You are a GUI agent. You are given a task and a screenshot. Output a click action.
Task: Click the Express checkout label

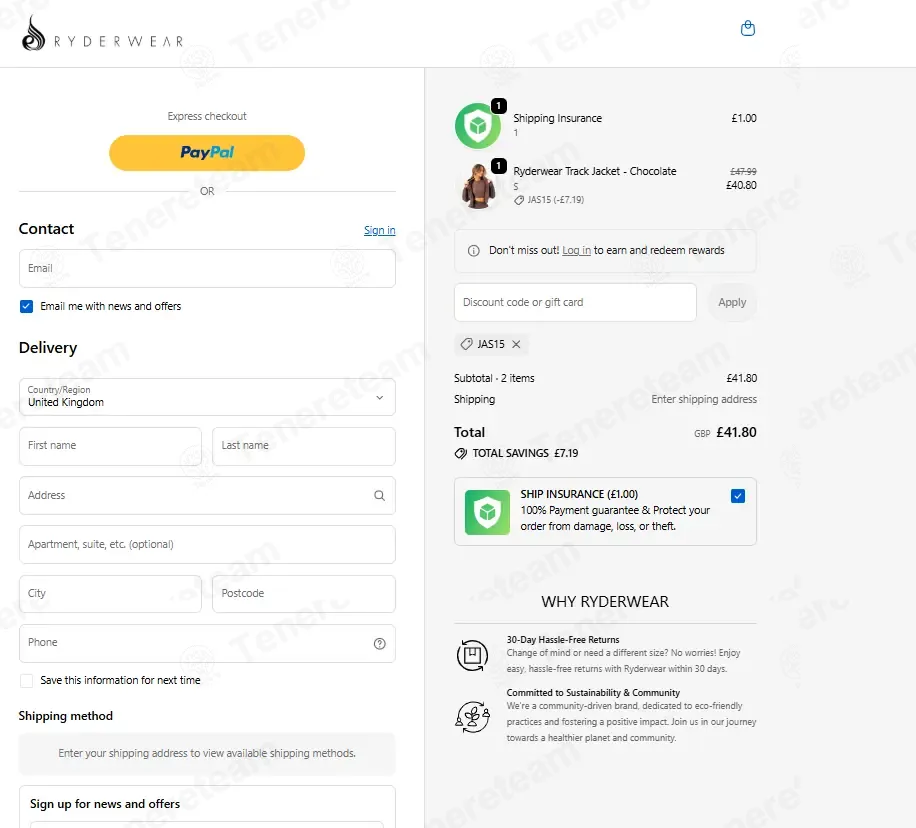[x=207, y=116]
